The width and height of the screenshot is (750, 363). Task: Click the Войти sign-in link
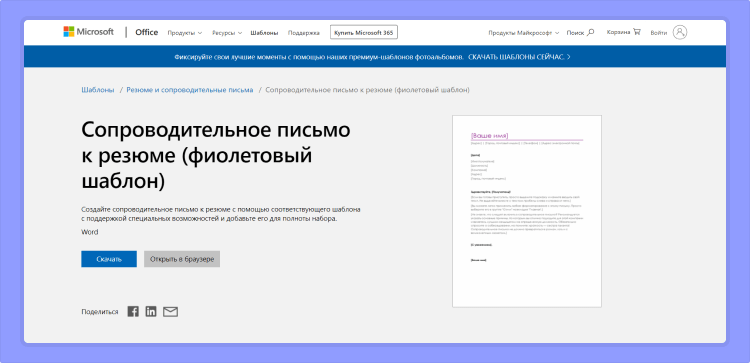(658, 33)
